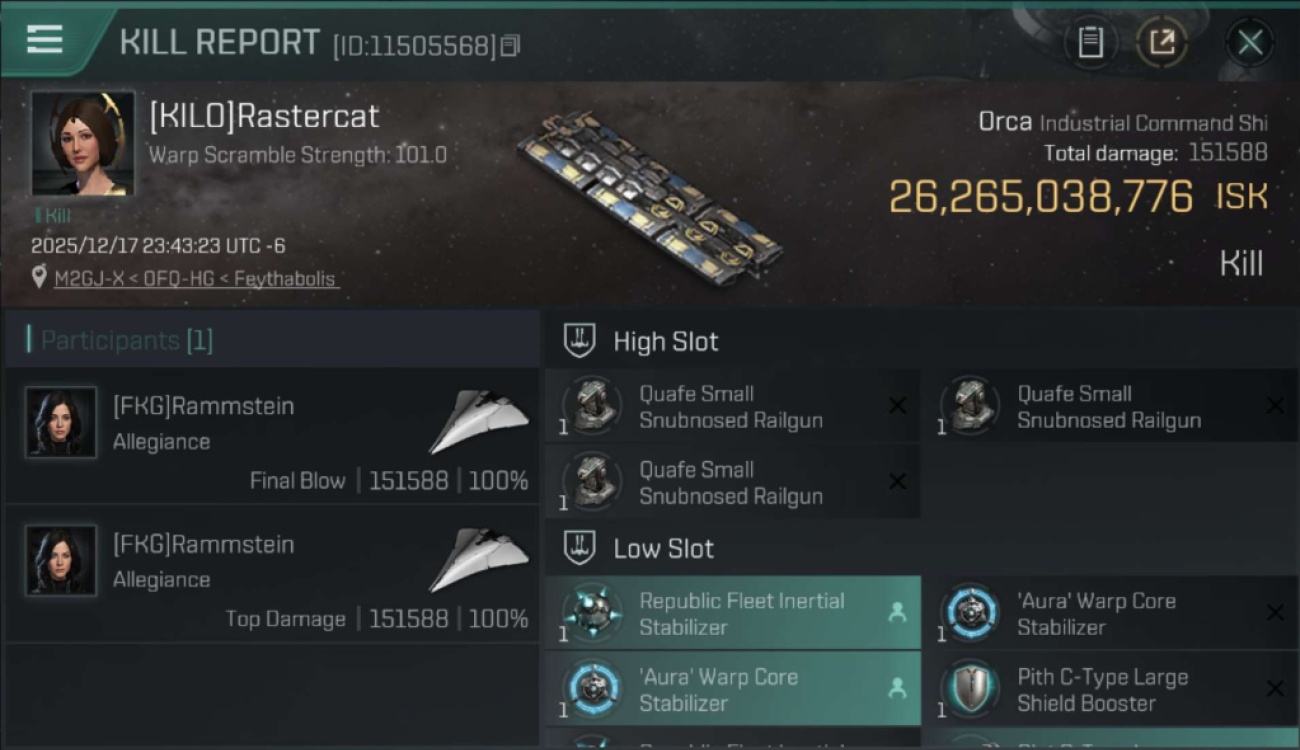This screenshot has width=1300, height=750.
Task: Open the hamburger menu
Action: (45, 40)
